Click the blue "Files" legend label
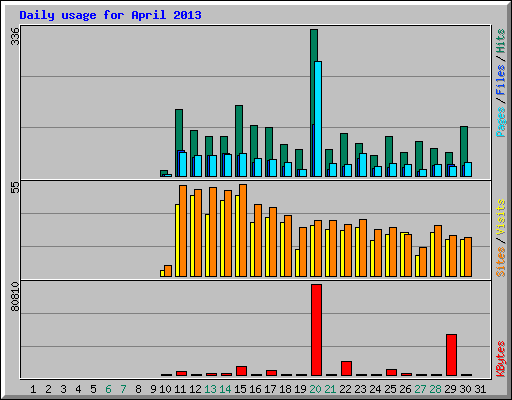The width and height of the screenshot is (512, 400). click(x=501, y=80)
